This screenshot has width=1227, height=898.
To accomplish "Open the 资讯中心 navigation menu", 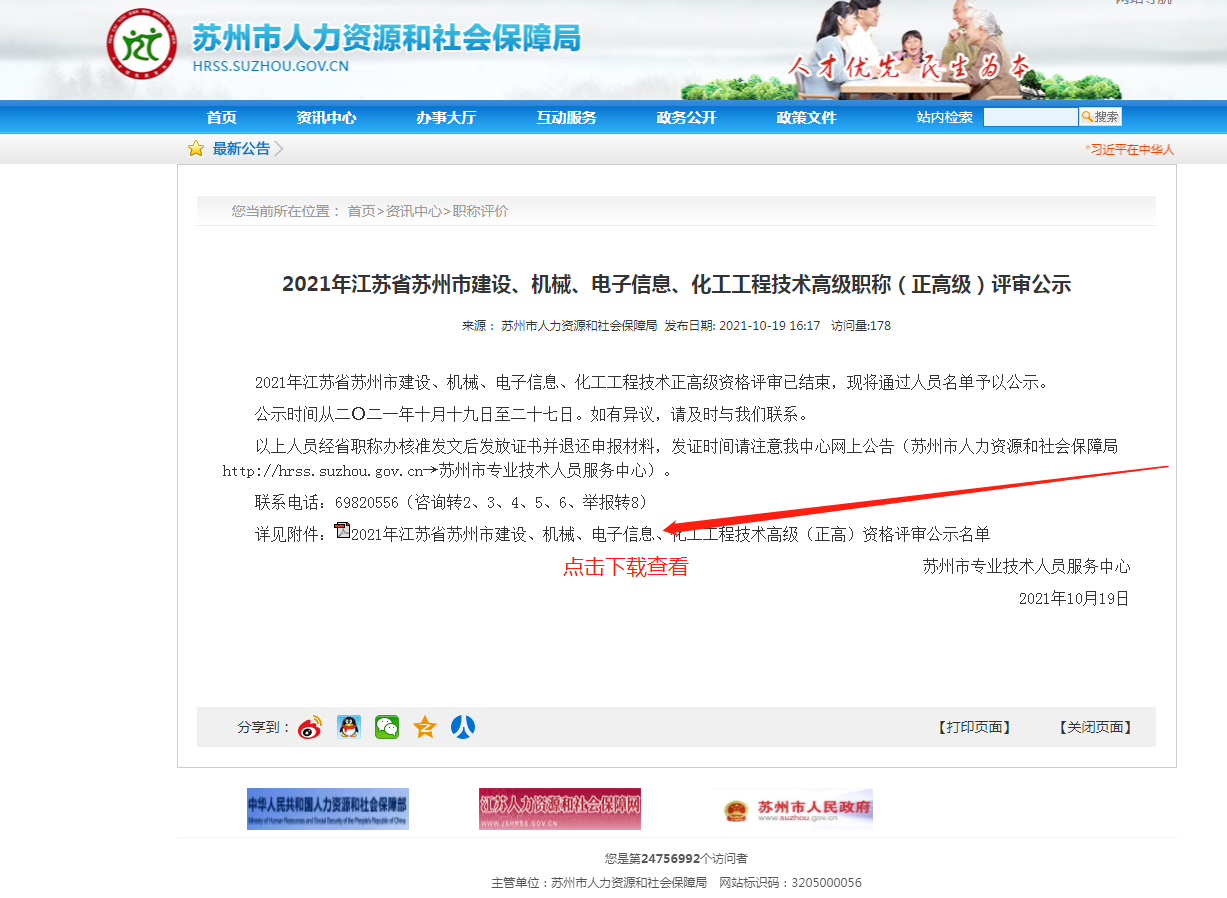I will coord(326,117).
